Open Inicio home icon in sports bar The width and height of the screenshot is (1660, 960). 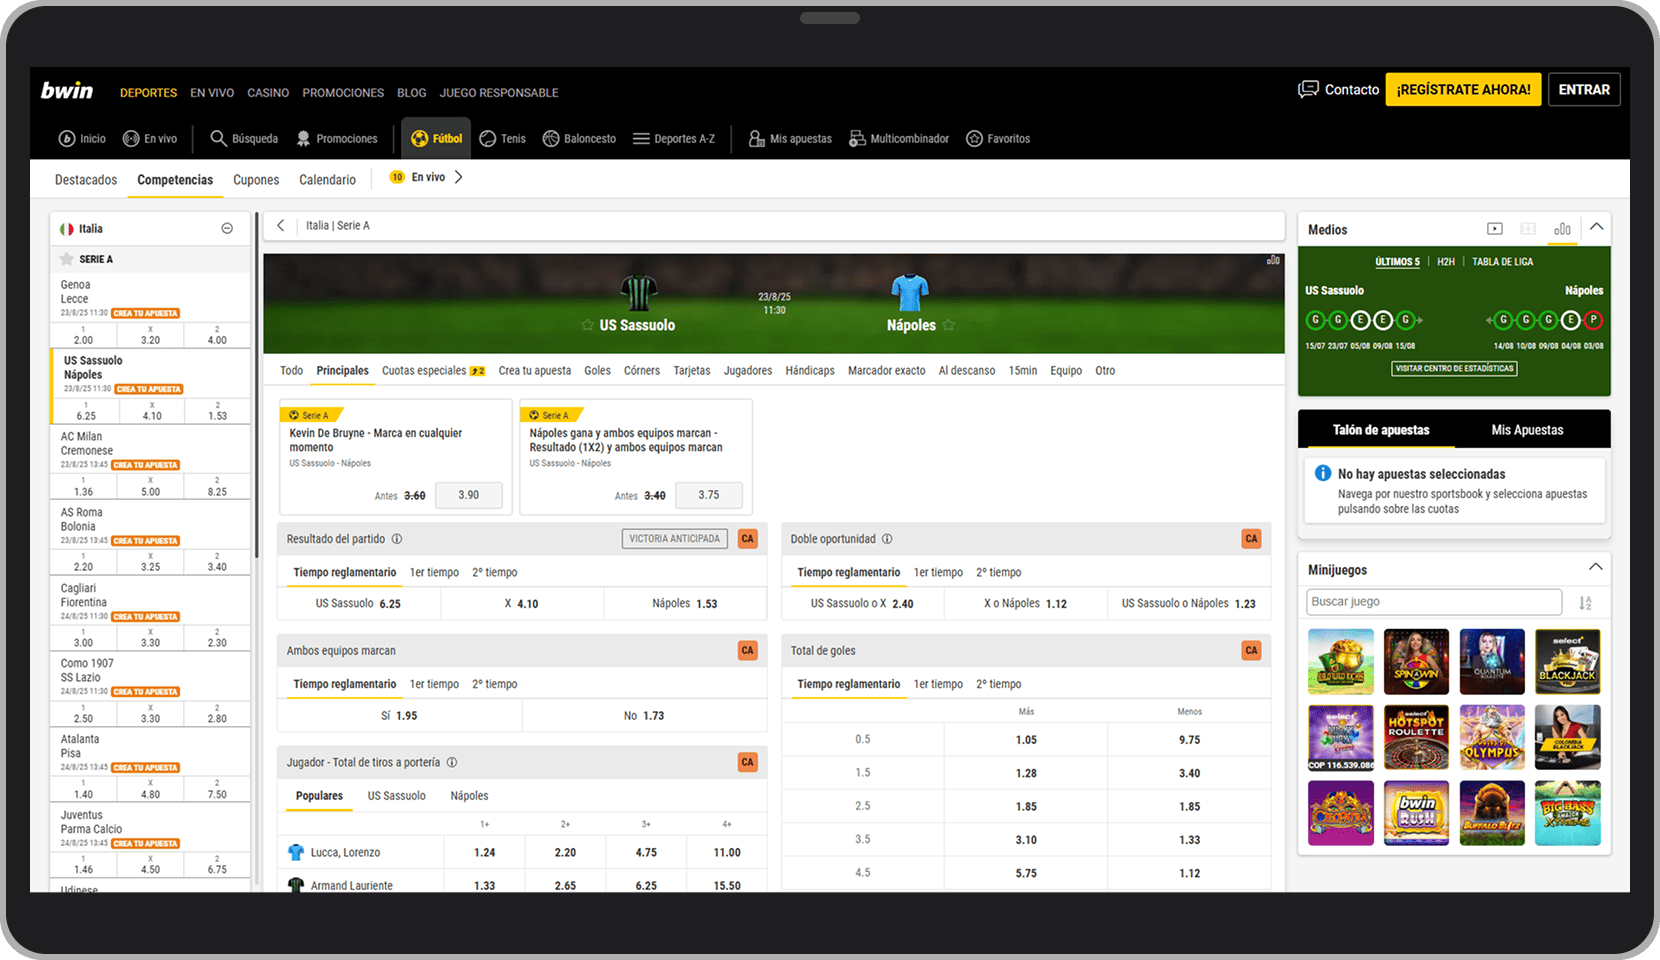click(x=67, y=139)
